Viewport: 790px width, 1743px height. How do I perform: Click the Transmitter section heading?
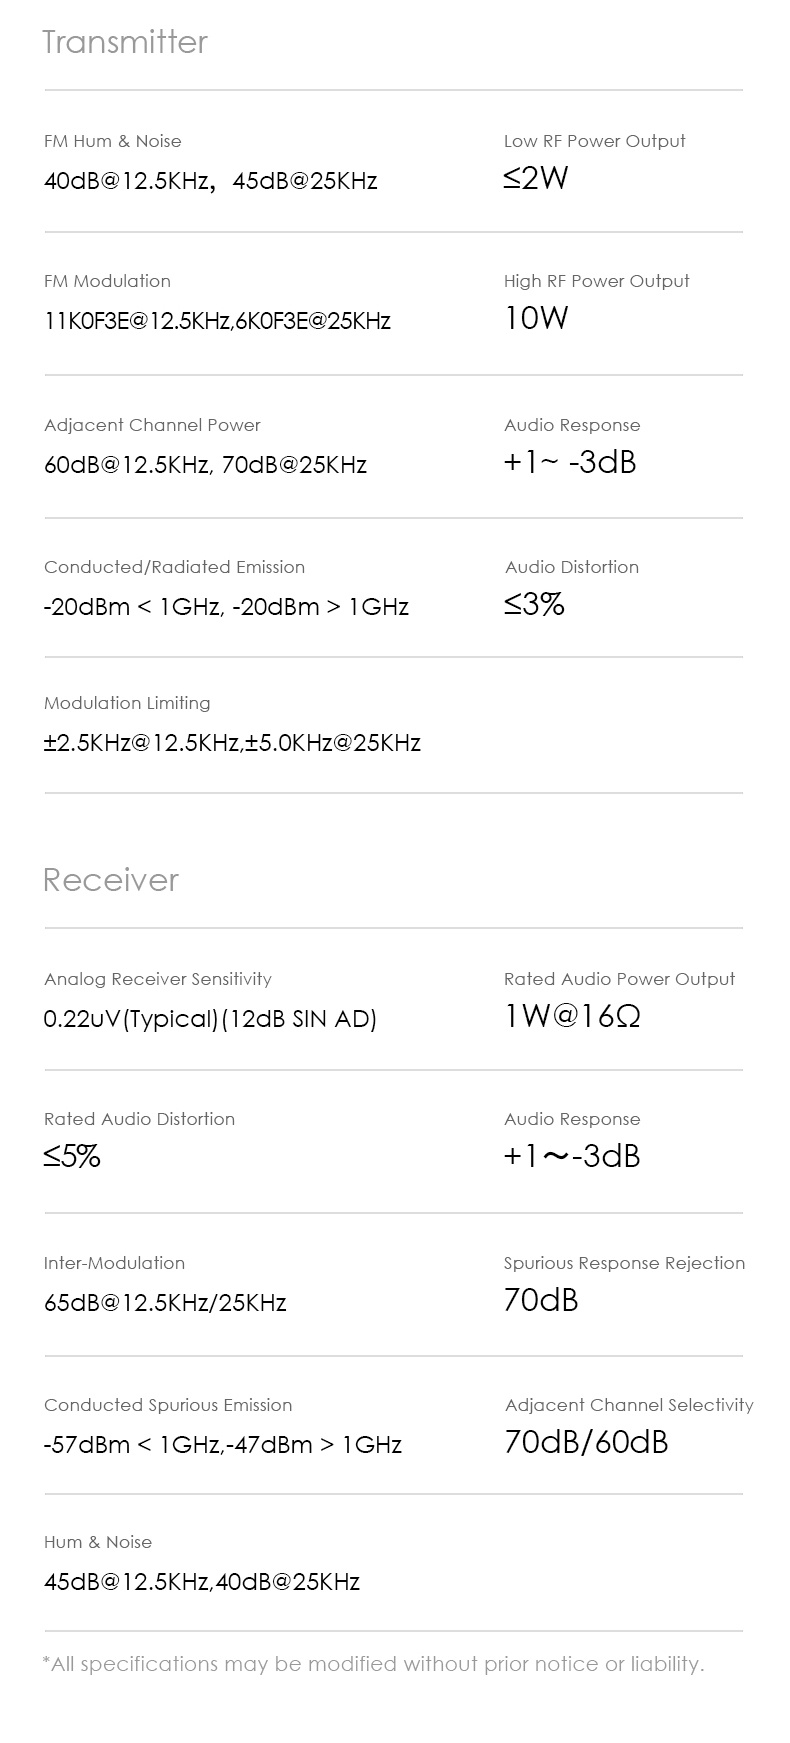click(x=125, y=42)
